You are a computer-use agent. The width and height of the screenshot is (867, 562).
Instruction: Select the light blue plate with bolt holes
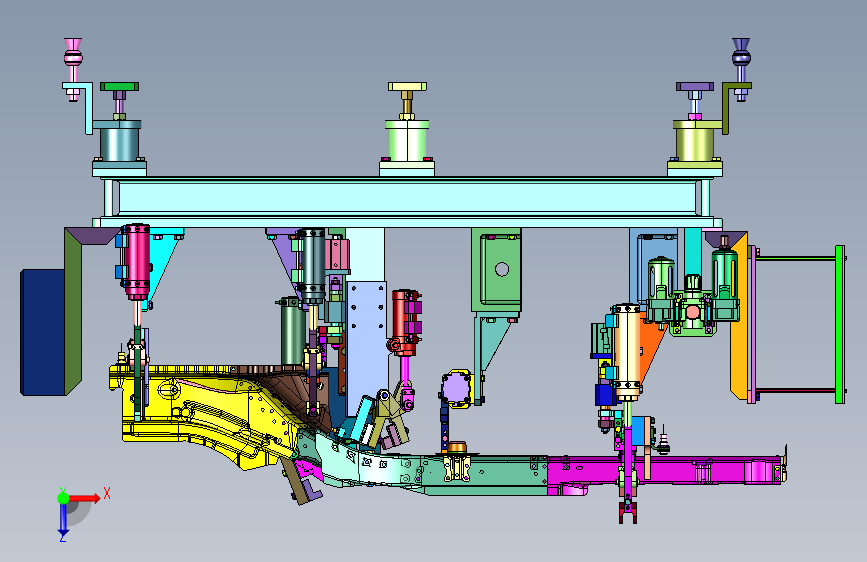coord(367,346)
